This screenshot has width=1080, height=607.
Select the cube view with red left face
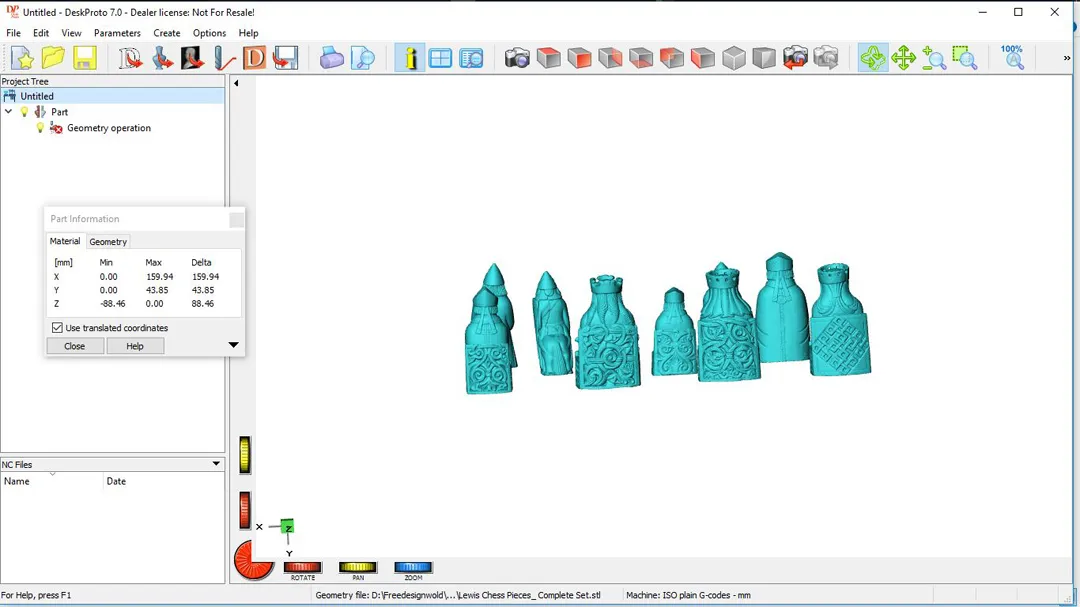click(x=703, y=58)
